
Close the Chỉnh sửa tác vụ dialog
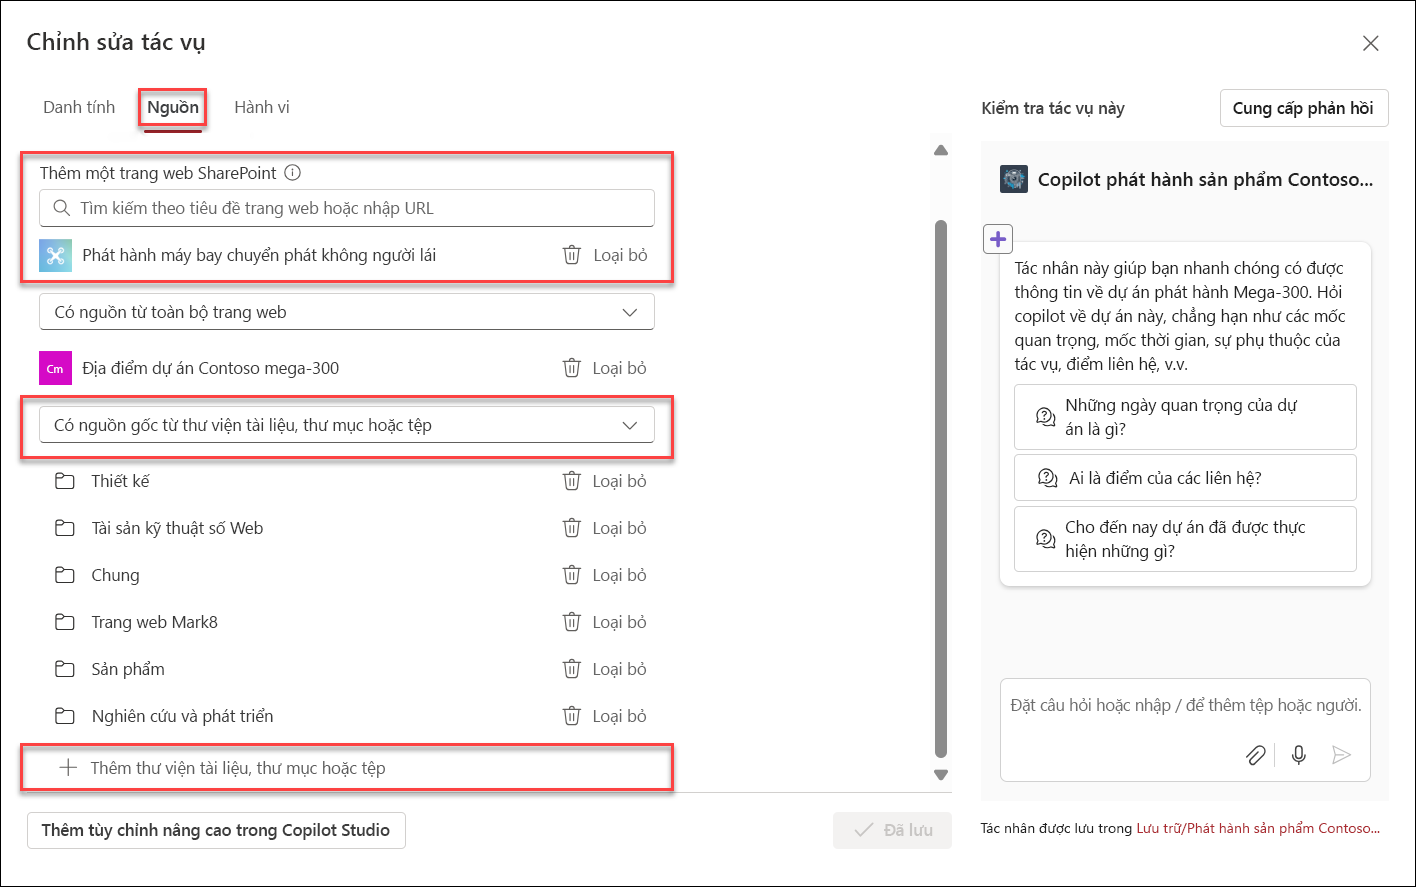(x=1371, y=43)
